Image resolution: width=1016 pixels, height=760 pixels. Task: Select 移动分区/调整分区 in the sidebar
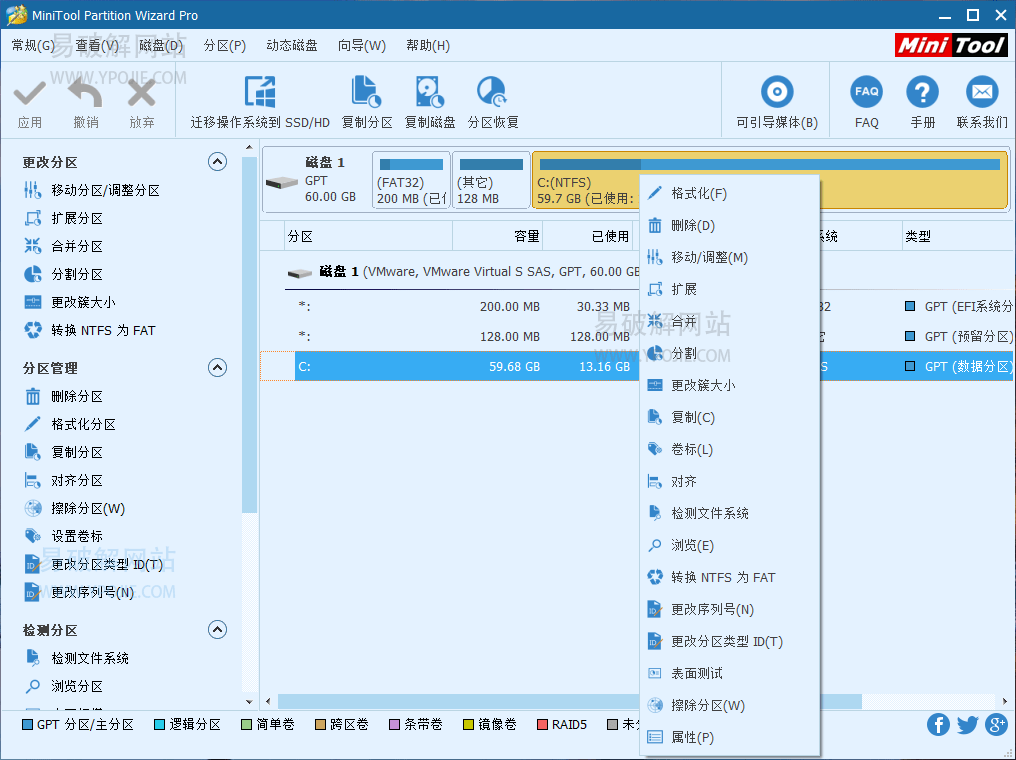tap(94, 190)
